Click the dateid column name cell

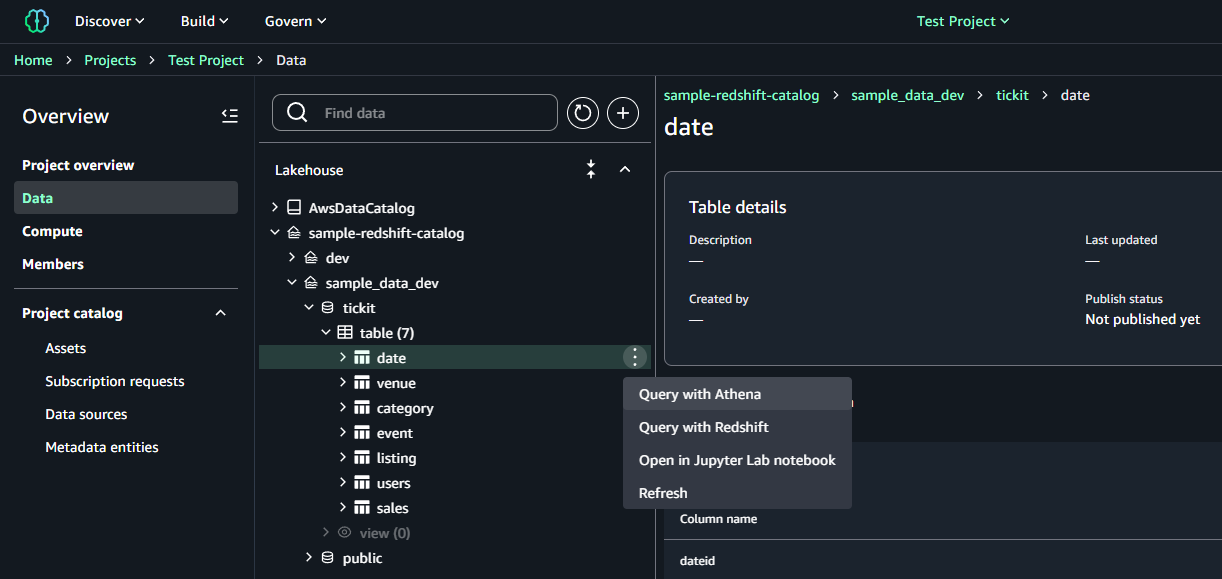click(x=697, y=561)
